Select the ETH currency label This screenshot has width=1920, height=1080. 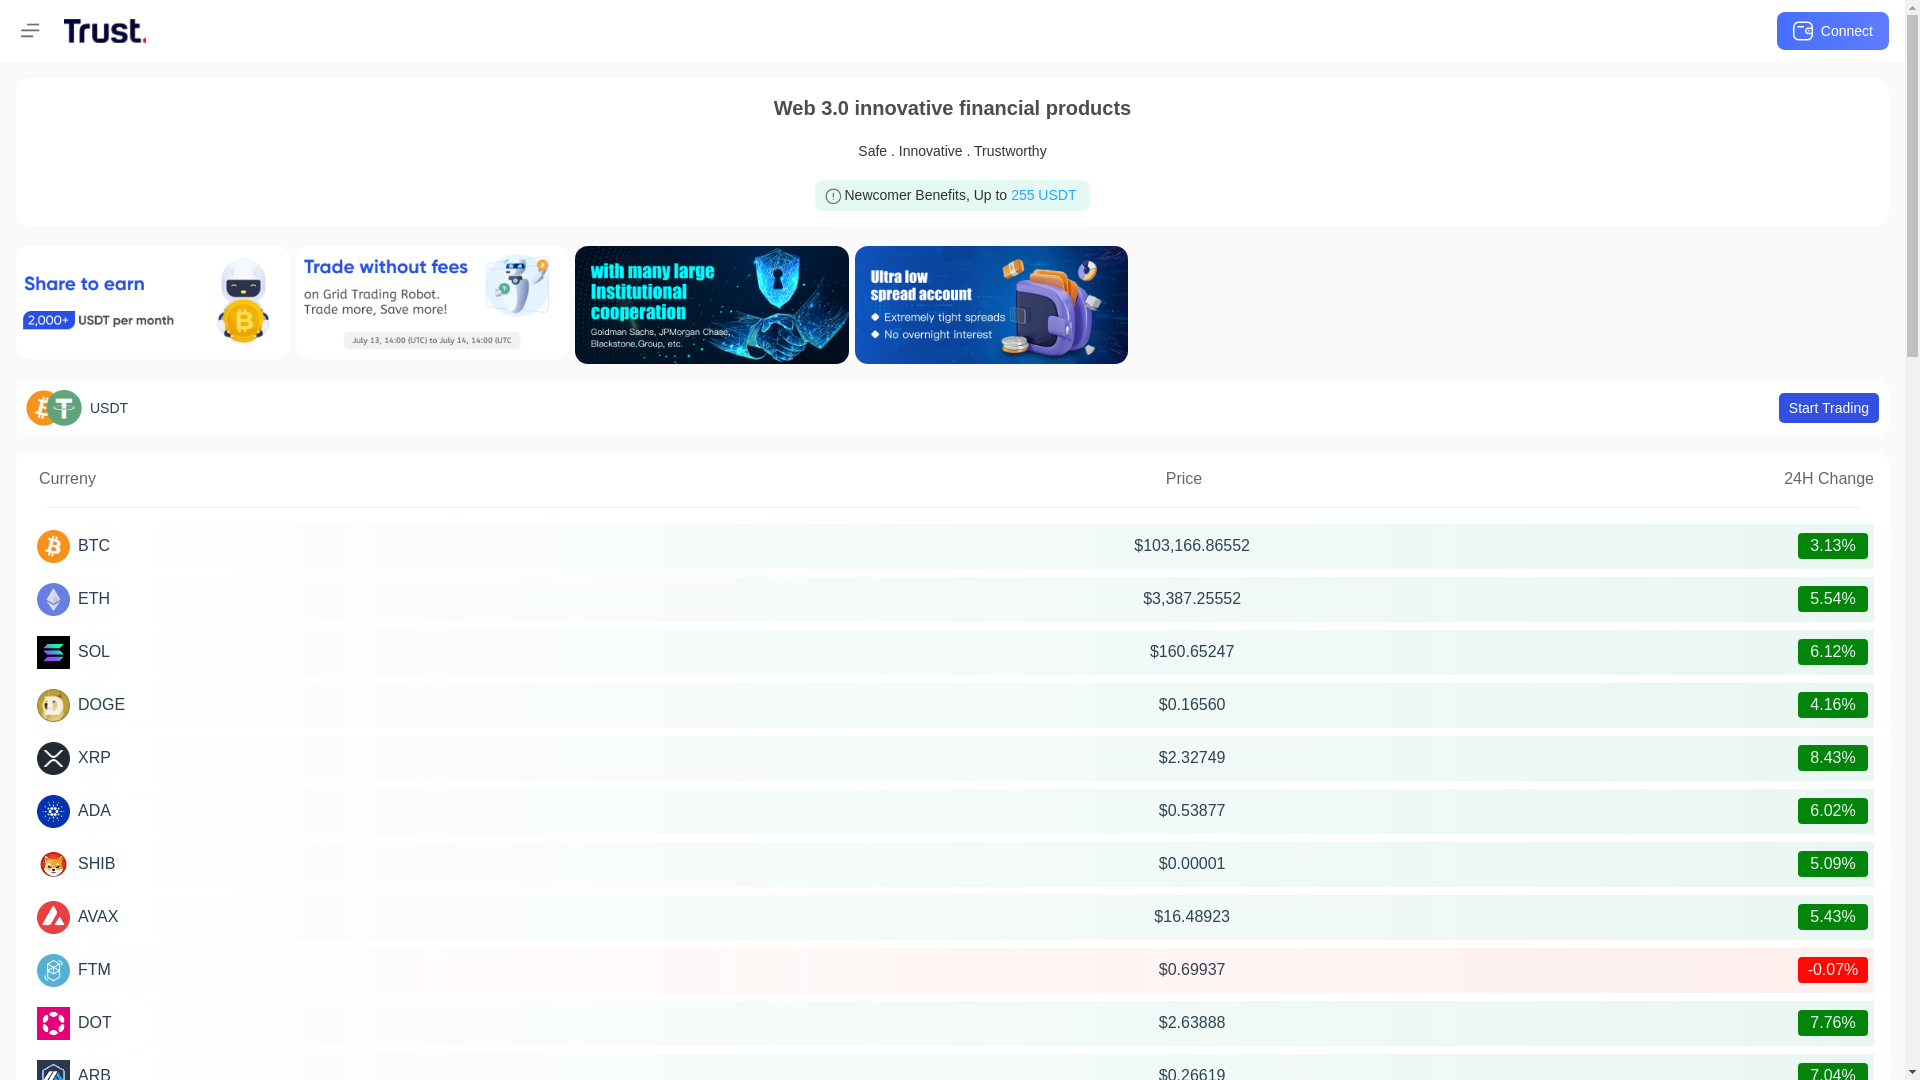point(94,599)
